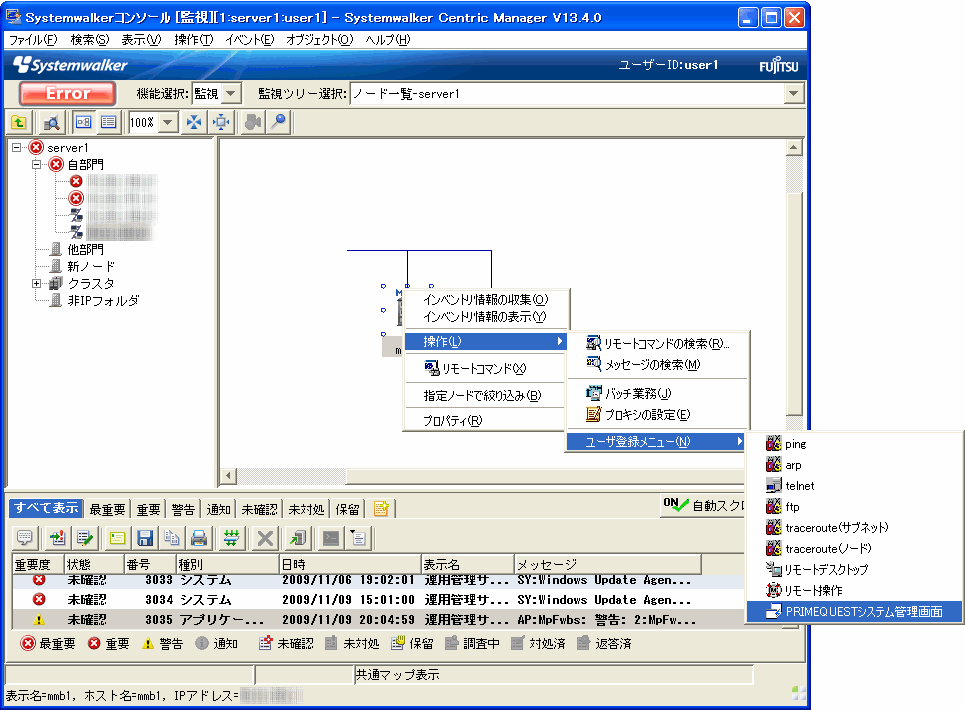Click the dark console icon in the event toolbar
The height and width of the screenshot is (710, 965).
click(331, 538)
